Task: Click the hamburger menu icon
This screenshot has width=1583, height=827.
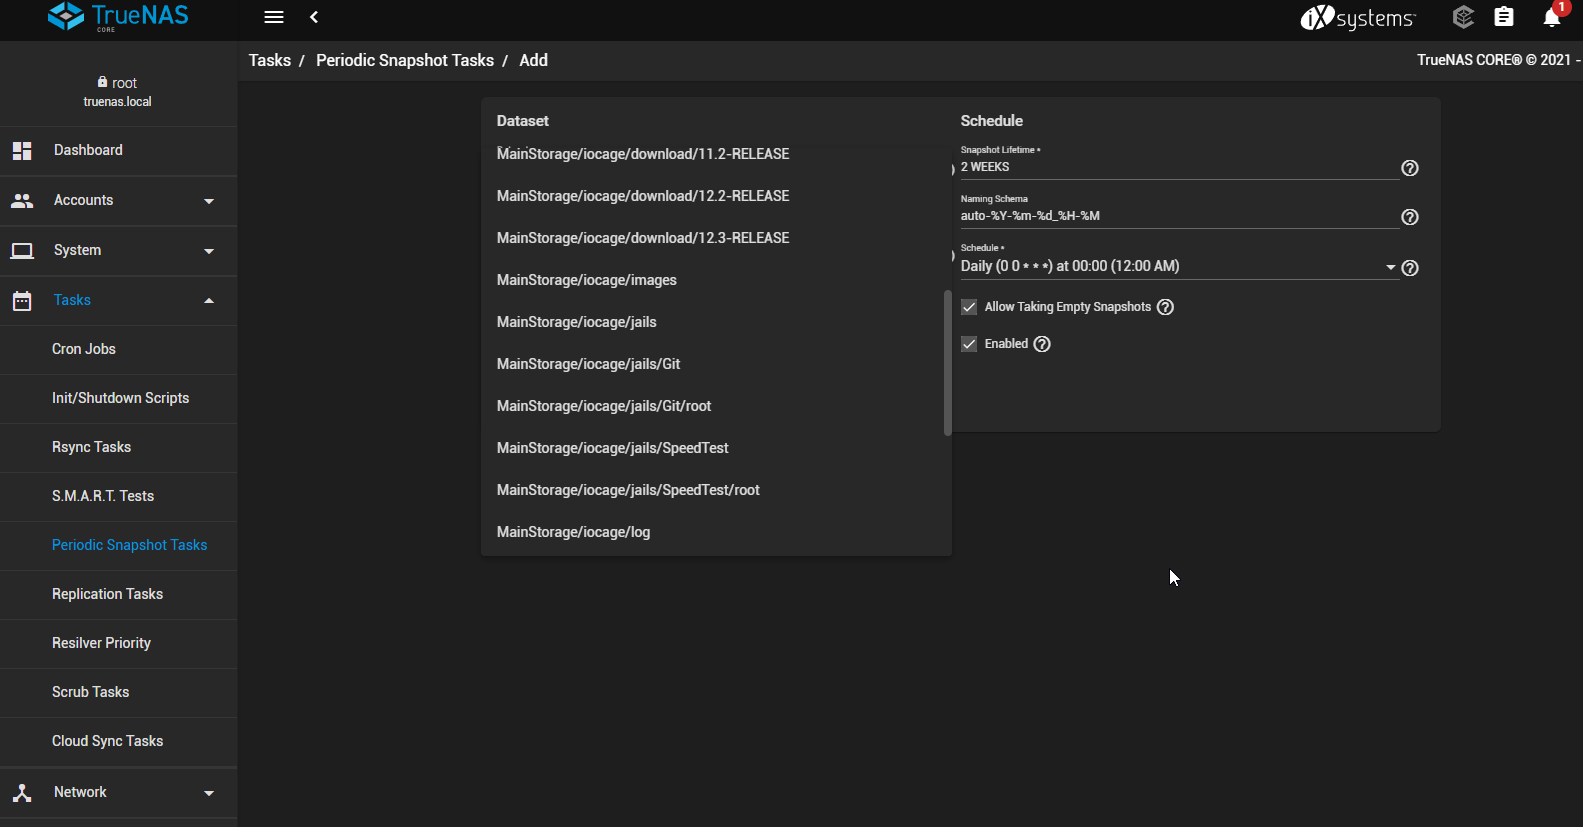Action: 274,17
